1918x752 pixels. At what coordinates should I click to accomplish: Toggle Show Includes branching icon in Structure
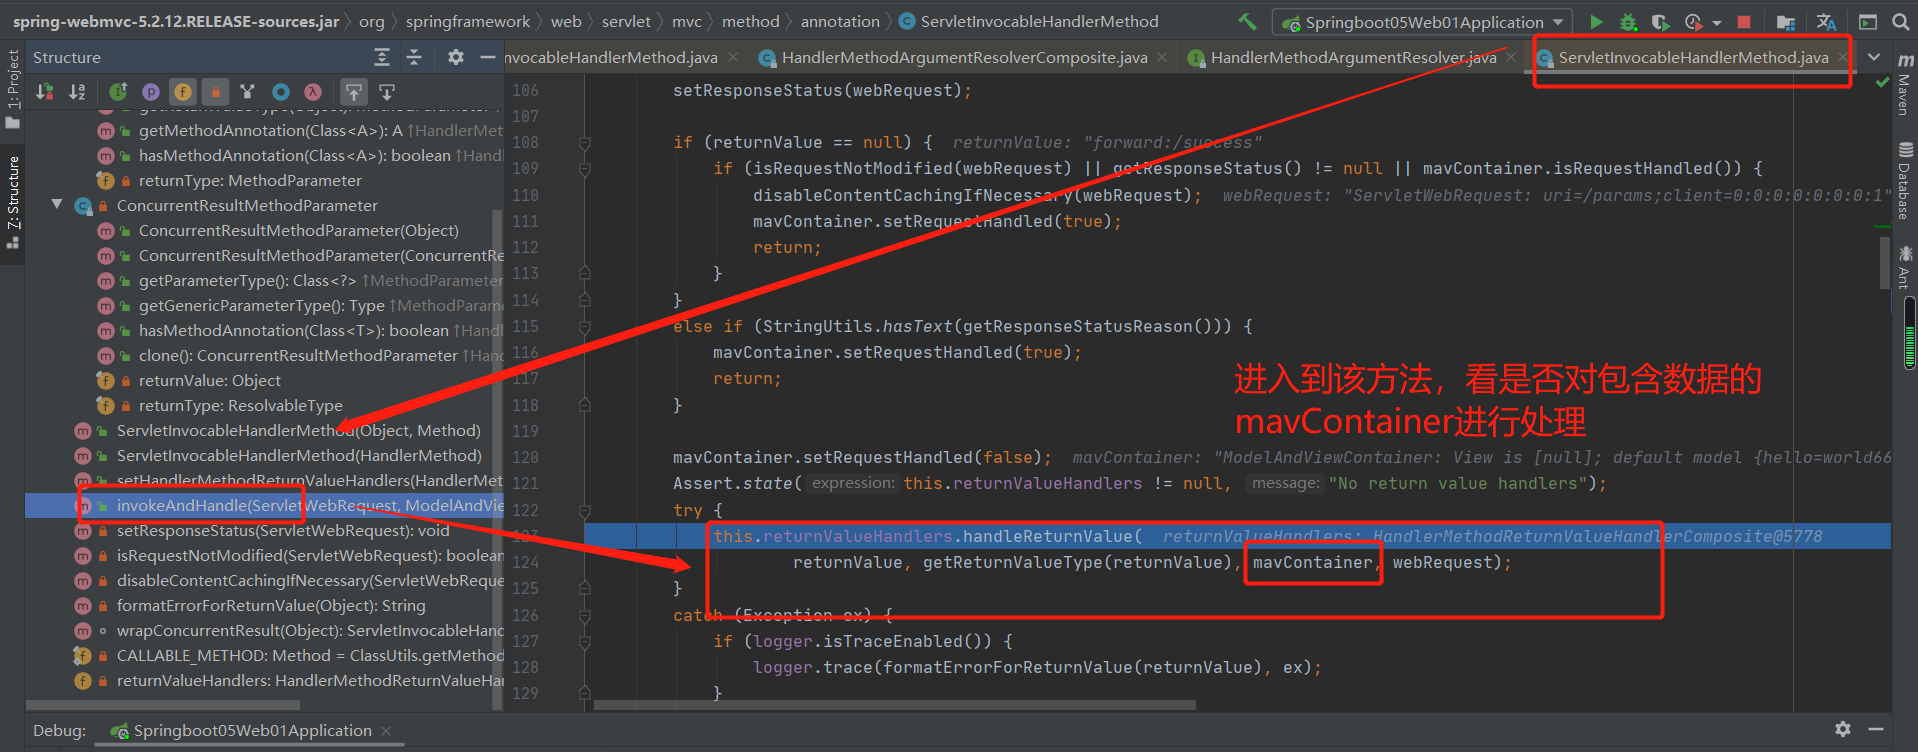tap(247, 92)
